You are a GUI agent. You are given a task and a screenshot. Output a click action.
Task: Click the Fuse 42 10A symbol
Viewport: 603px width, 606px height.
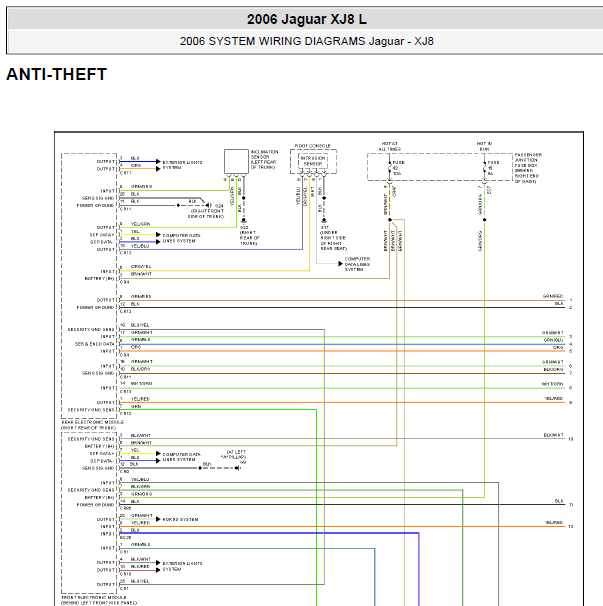[x=390, y=168]
